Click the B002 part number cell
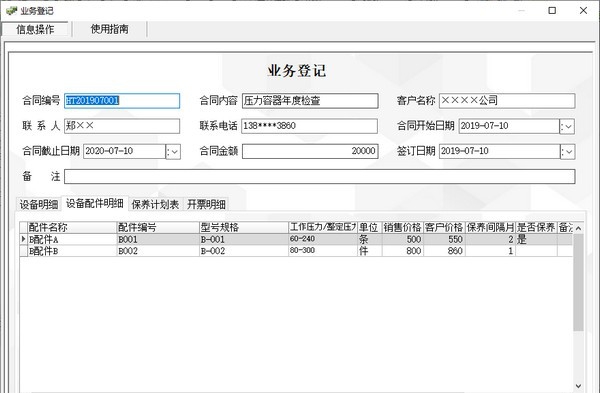The width and height of the screenshot is (600, 393). coord(158,251)
